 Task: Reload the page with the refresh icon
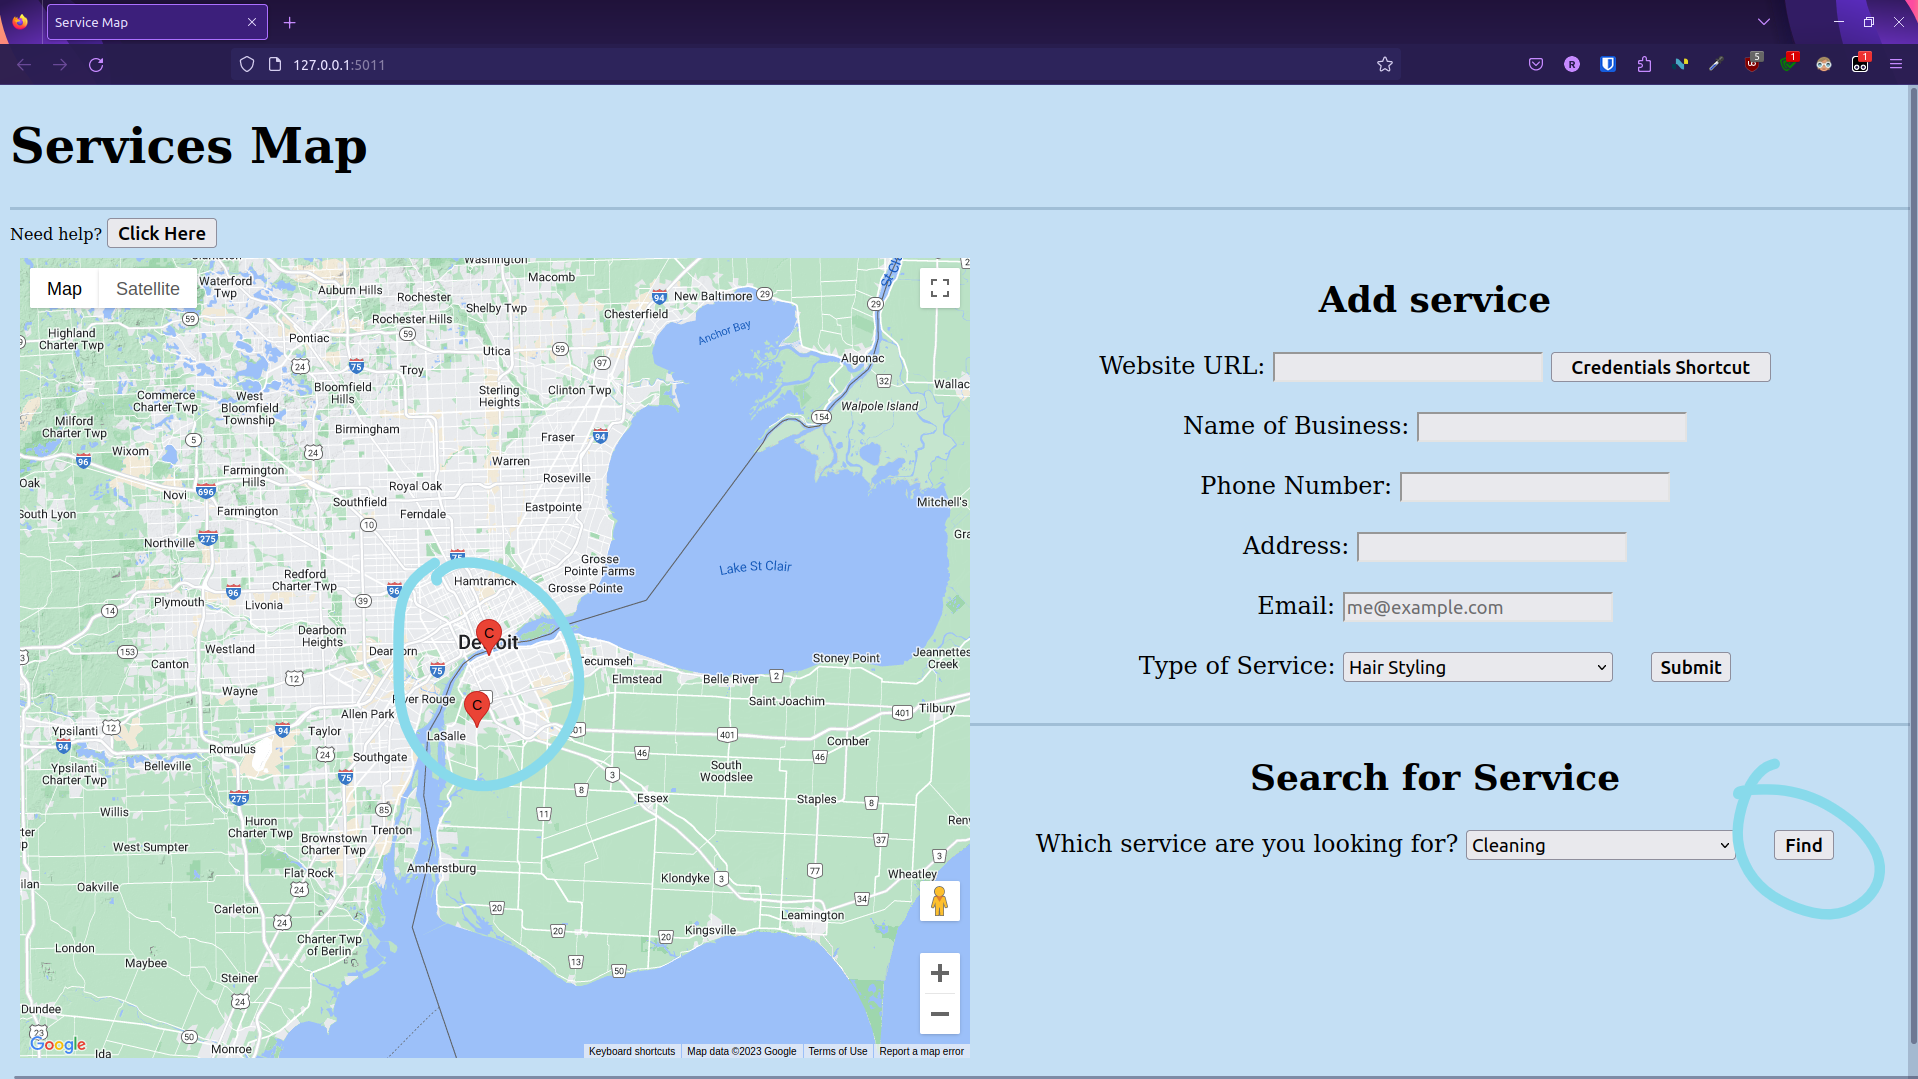[x=96, y=64]
